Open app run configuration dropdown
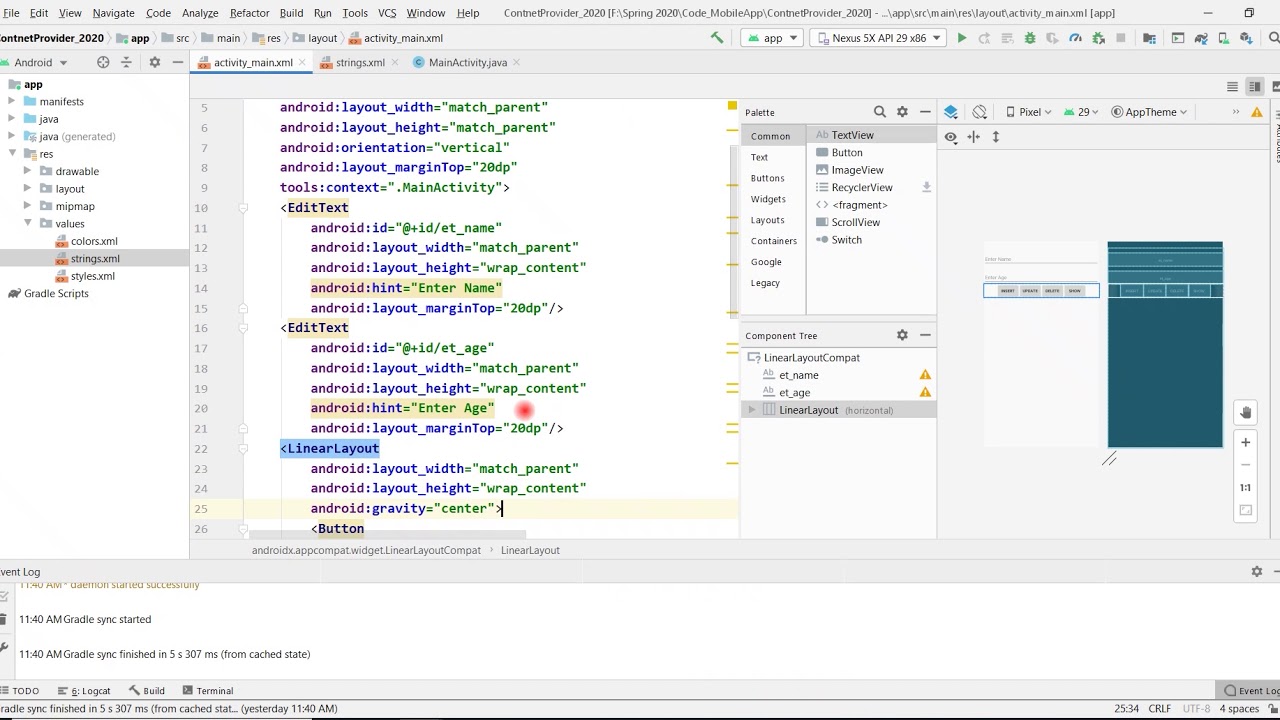The width and height of the screenshot is (1280, 720). pos(772,38)
